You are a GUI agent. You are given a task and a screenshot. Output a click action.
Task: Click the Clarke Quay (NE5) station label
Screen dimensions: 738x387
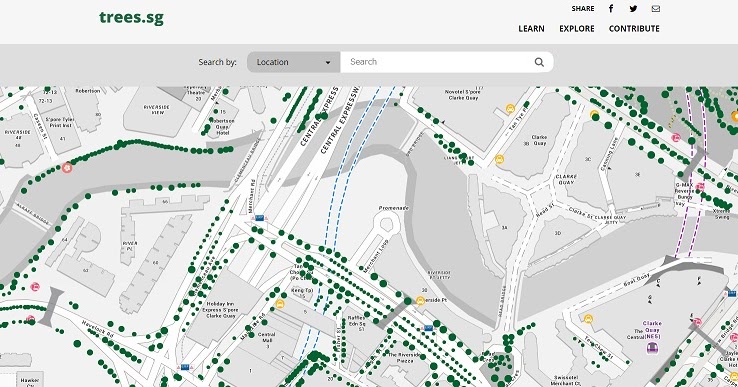(652, 330)
